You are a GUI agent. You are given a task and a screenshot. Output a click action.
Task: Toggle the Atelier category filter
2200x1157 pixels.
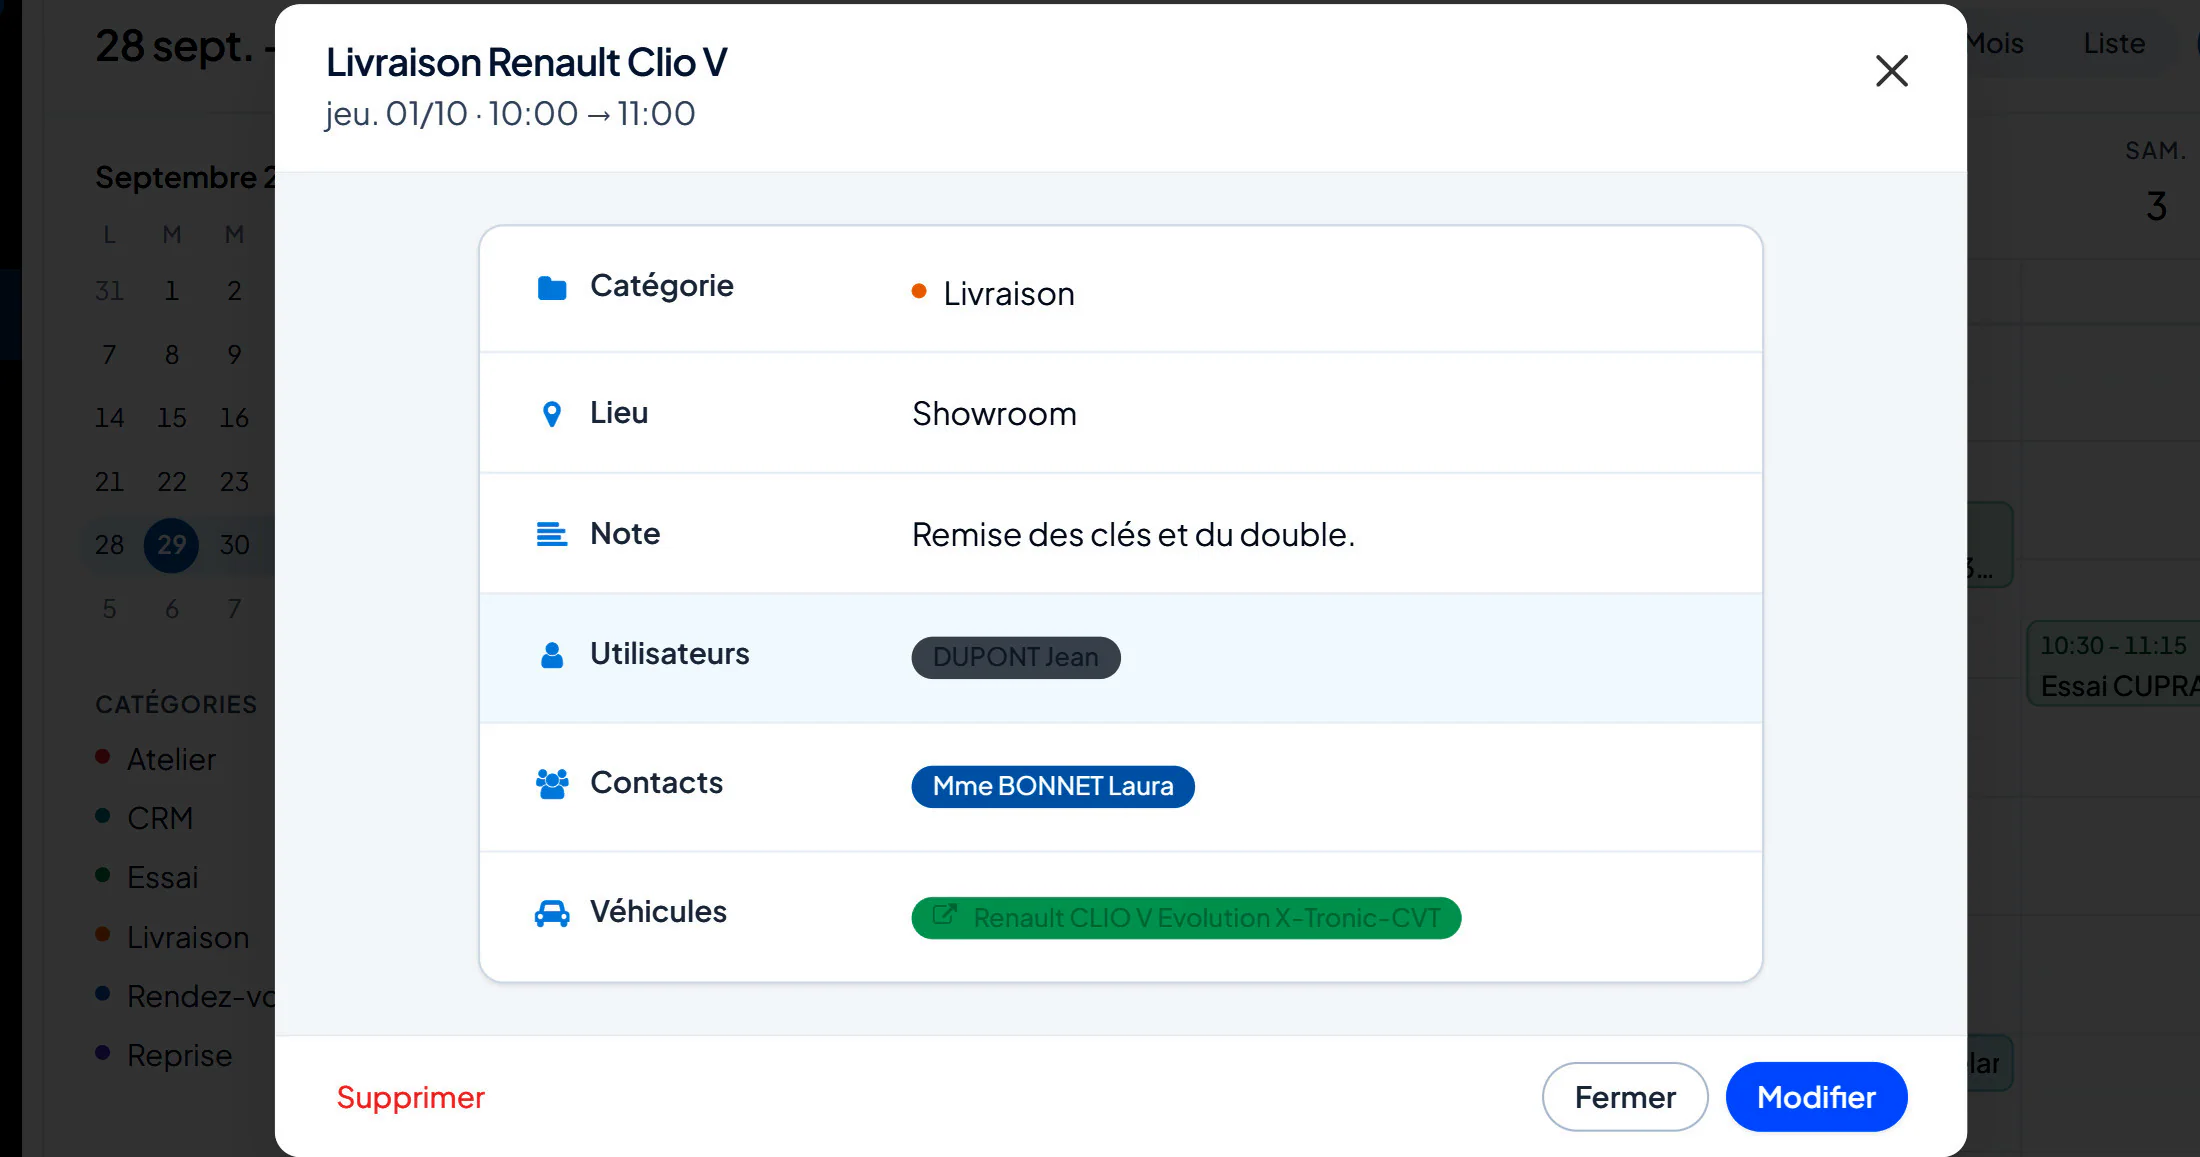[x=156, y=759]
